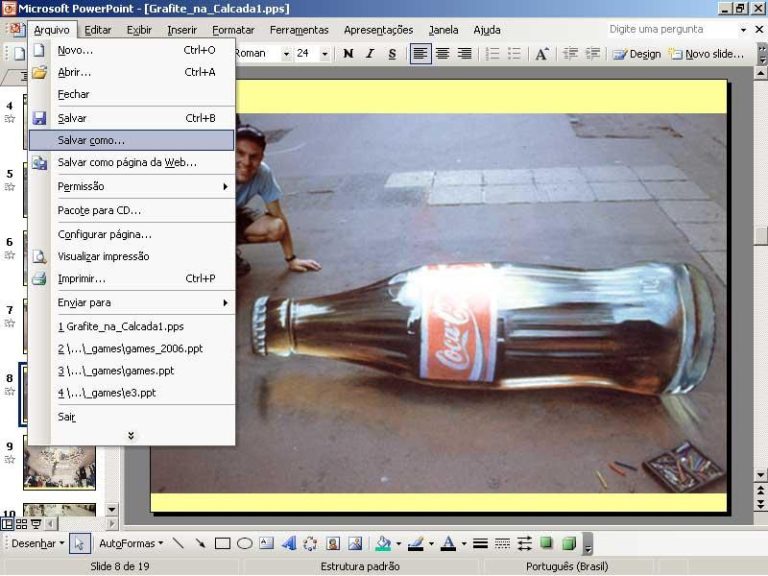
Task: Open font name dropdown arrow
Action: 286,54
